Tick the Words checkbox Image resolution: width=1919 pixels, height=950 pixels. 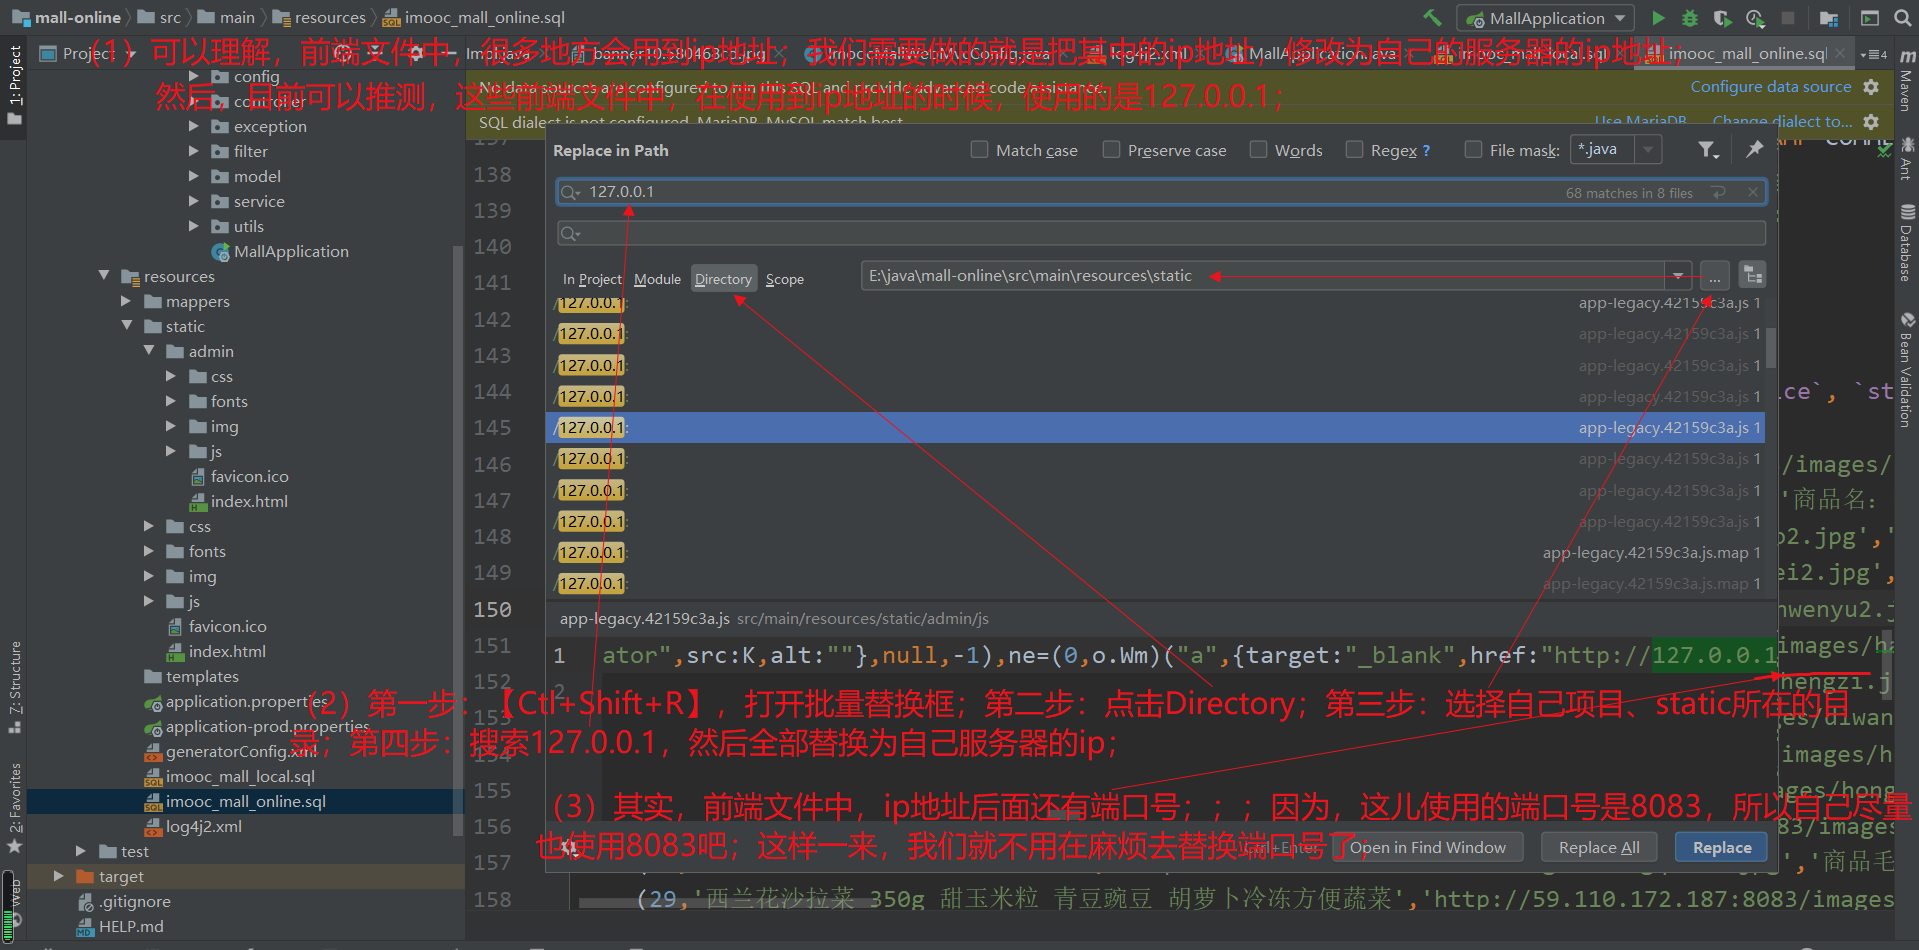click(x=1258, y=150)
